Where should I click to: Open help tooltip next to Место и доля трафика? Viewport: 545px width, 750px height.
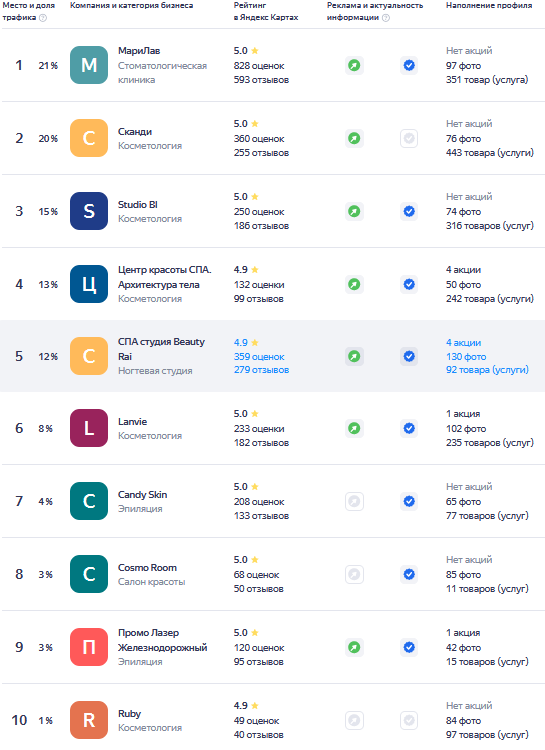click(x=43, y=18)
